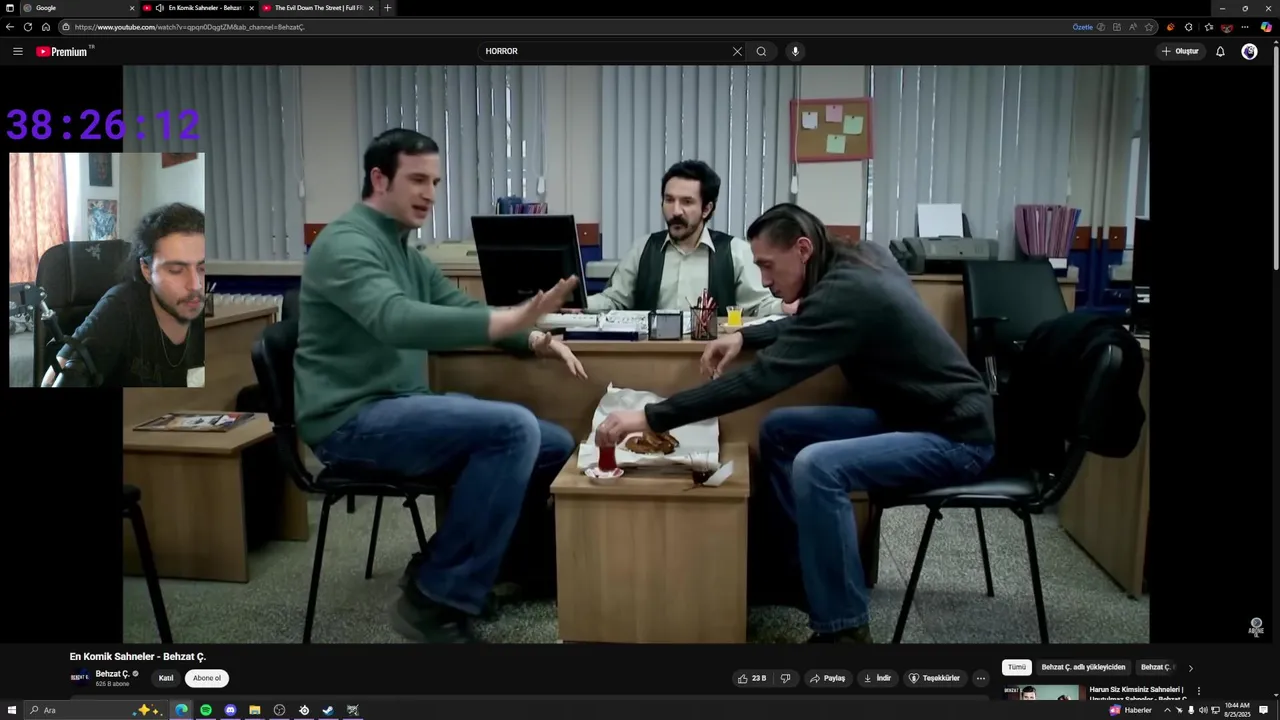Select the Tümü filter chip
The image size is (1280, 720).
coord(1017,667)
